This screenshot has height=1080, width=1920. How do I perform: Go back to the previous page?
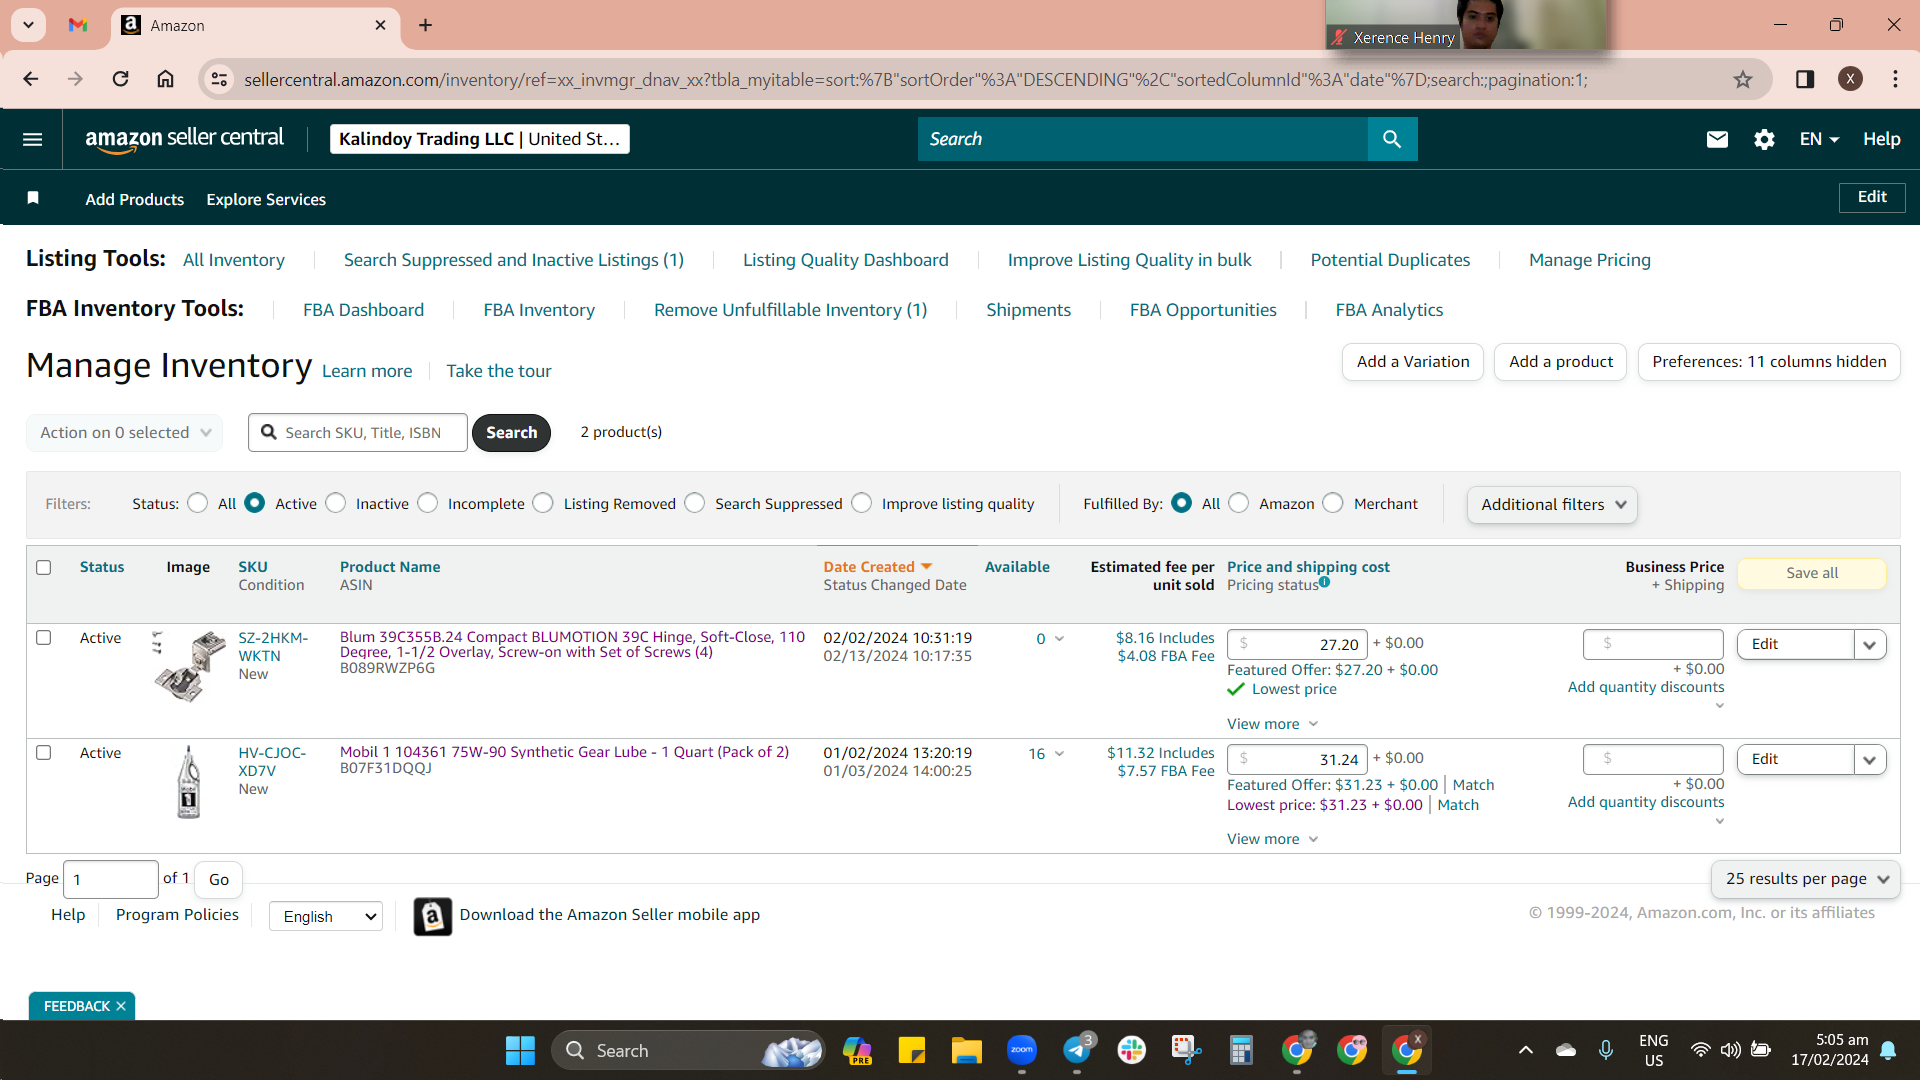point(31,79)
